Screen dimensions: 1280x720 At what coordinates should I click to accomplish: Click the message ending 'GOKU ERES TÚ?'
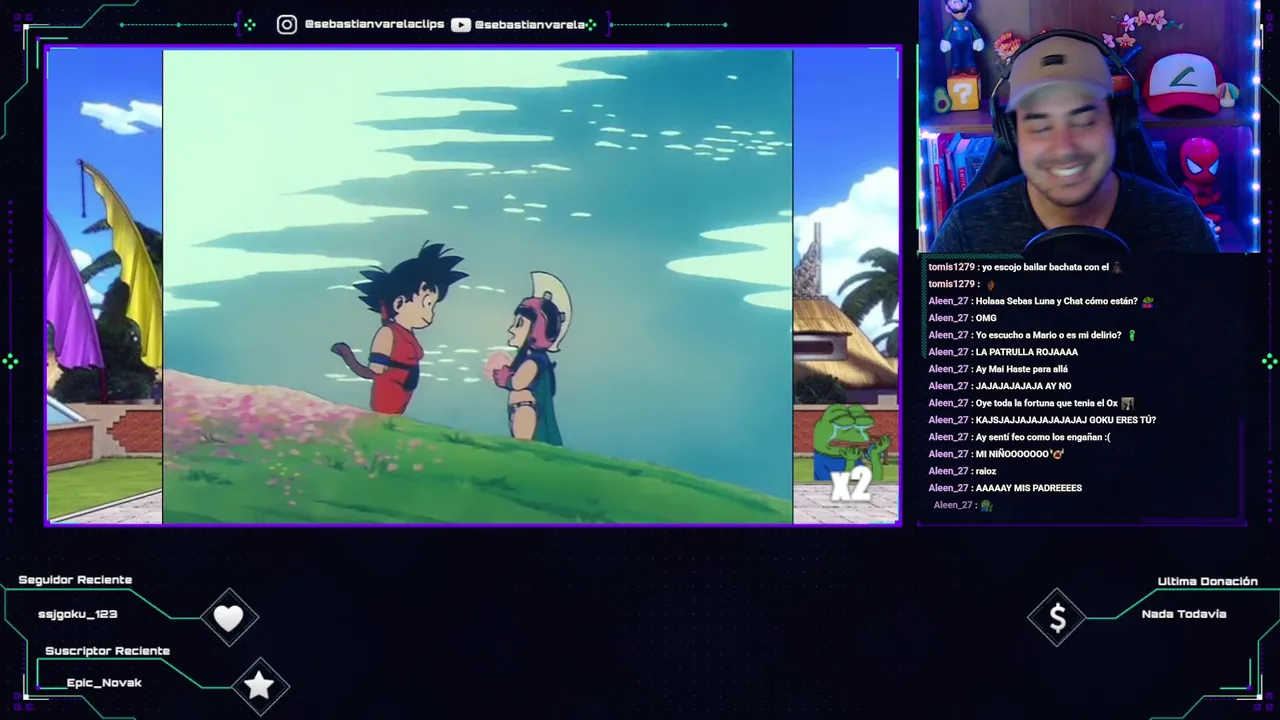pyautogui.click(x=1066, y=420)
